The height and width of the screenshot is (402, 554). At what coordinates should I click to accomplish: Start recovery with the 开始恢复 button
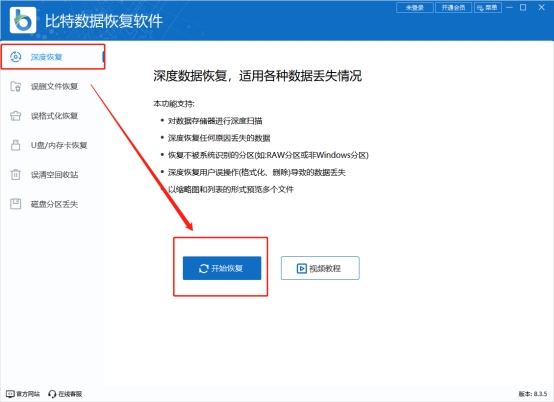pyautogui.click(x=222, y=268)
